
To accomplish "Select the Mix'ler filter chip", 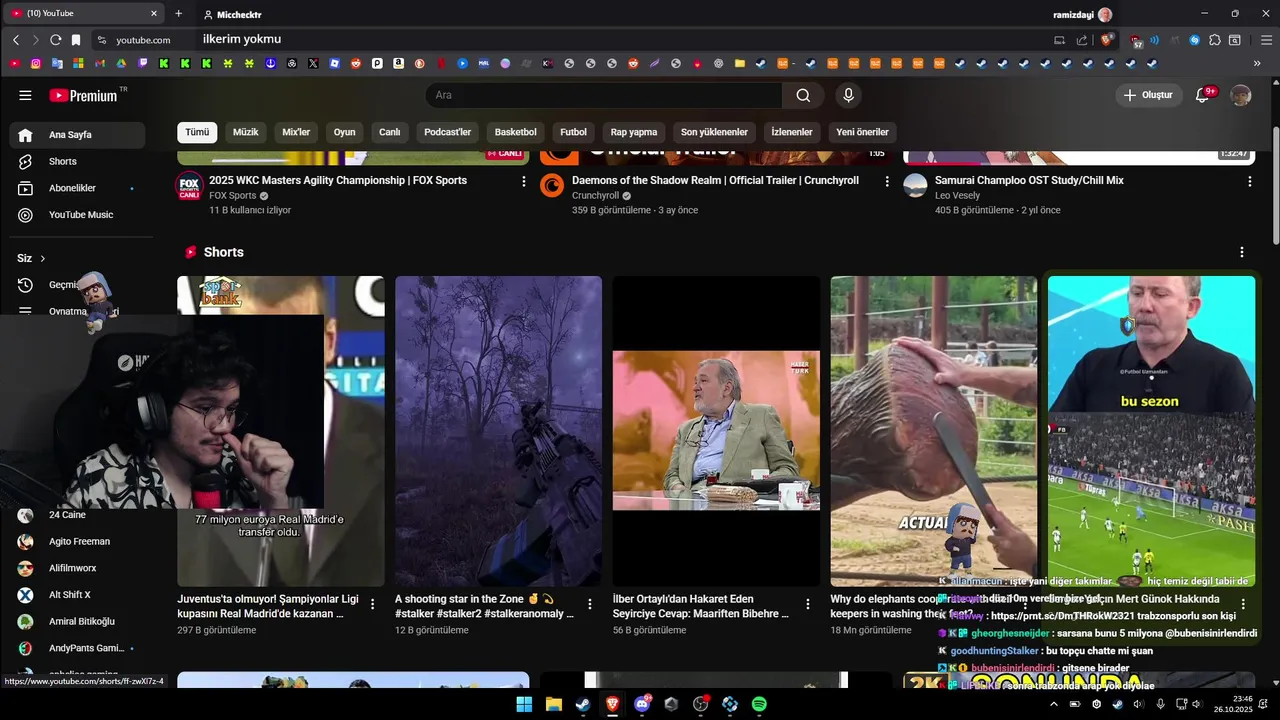I will tap(296, 132).
